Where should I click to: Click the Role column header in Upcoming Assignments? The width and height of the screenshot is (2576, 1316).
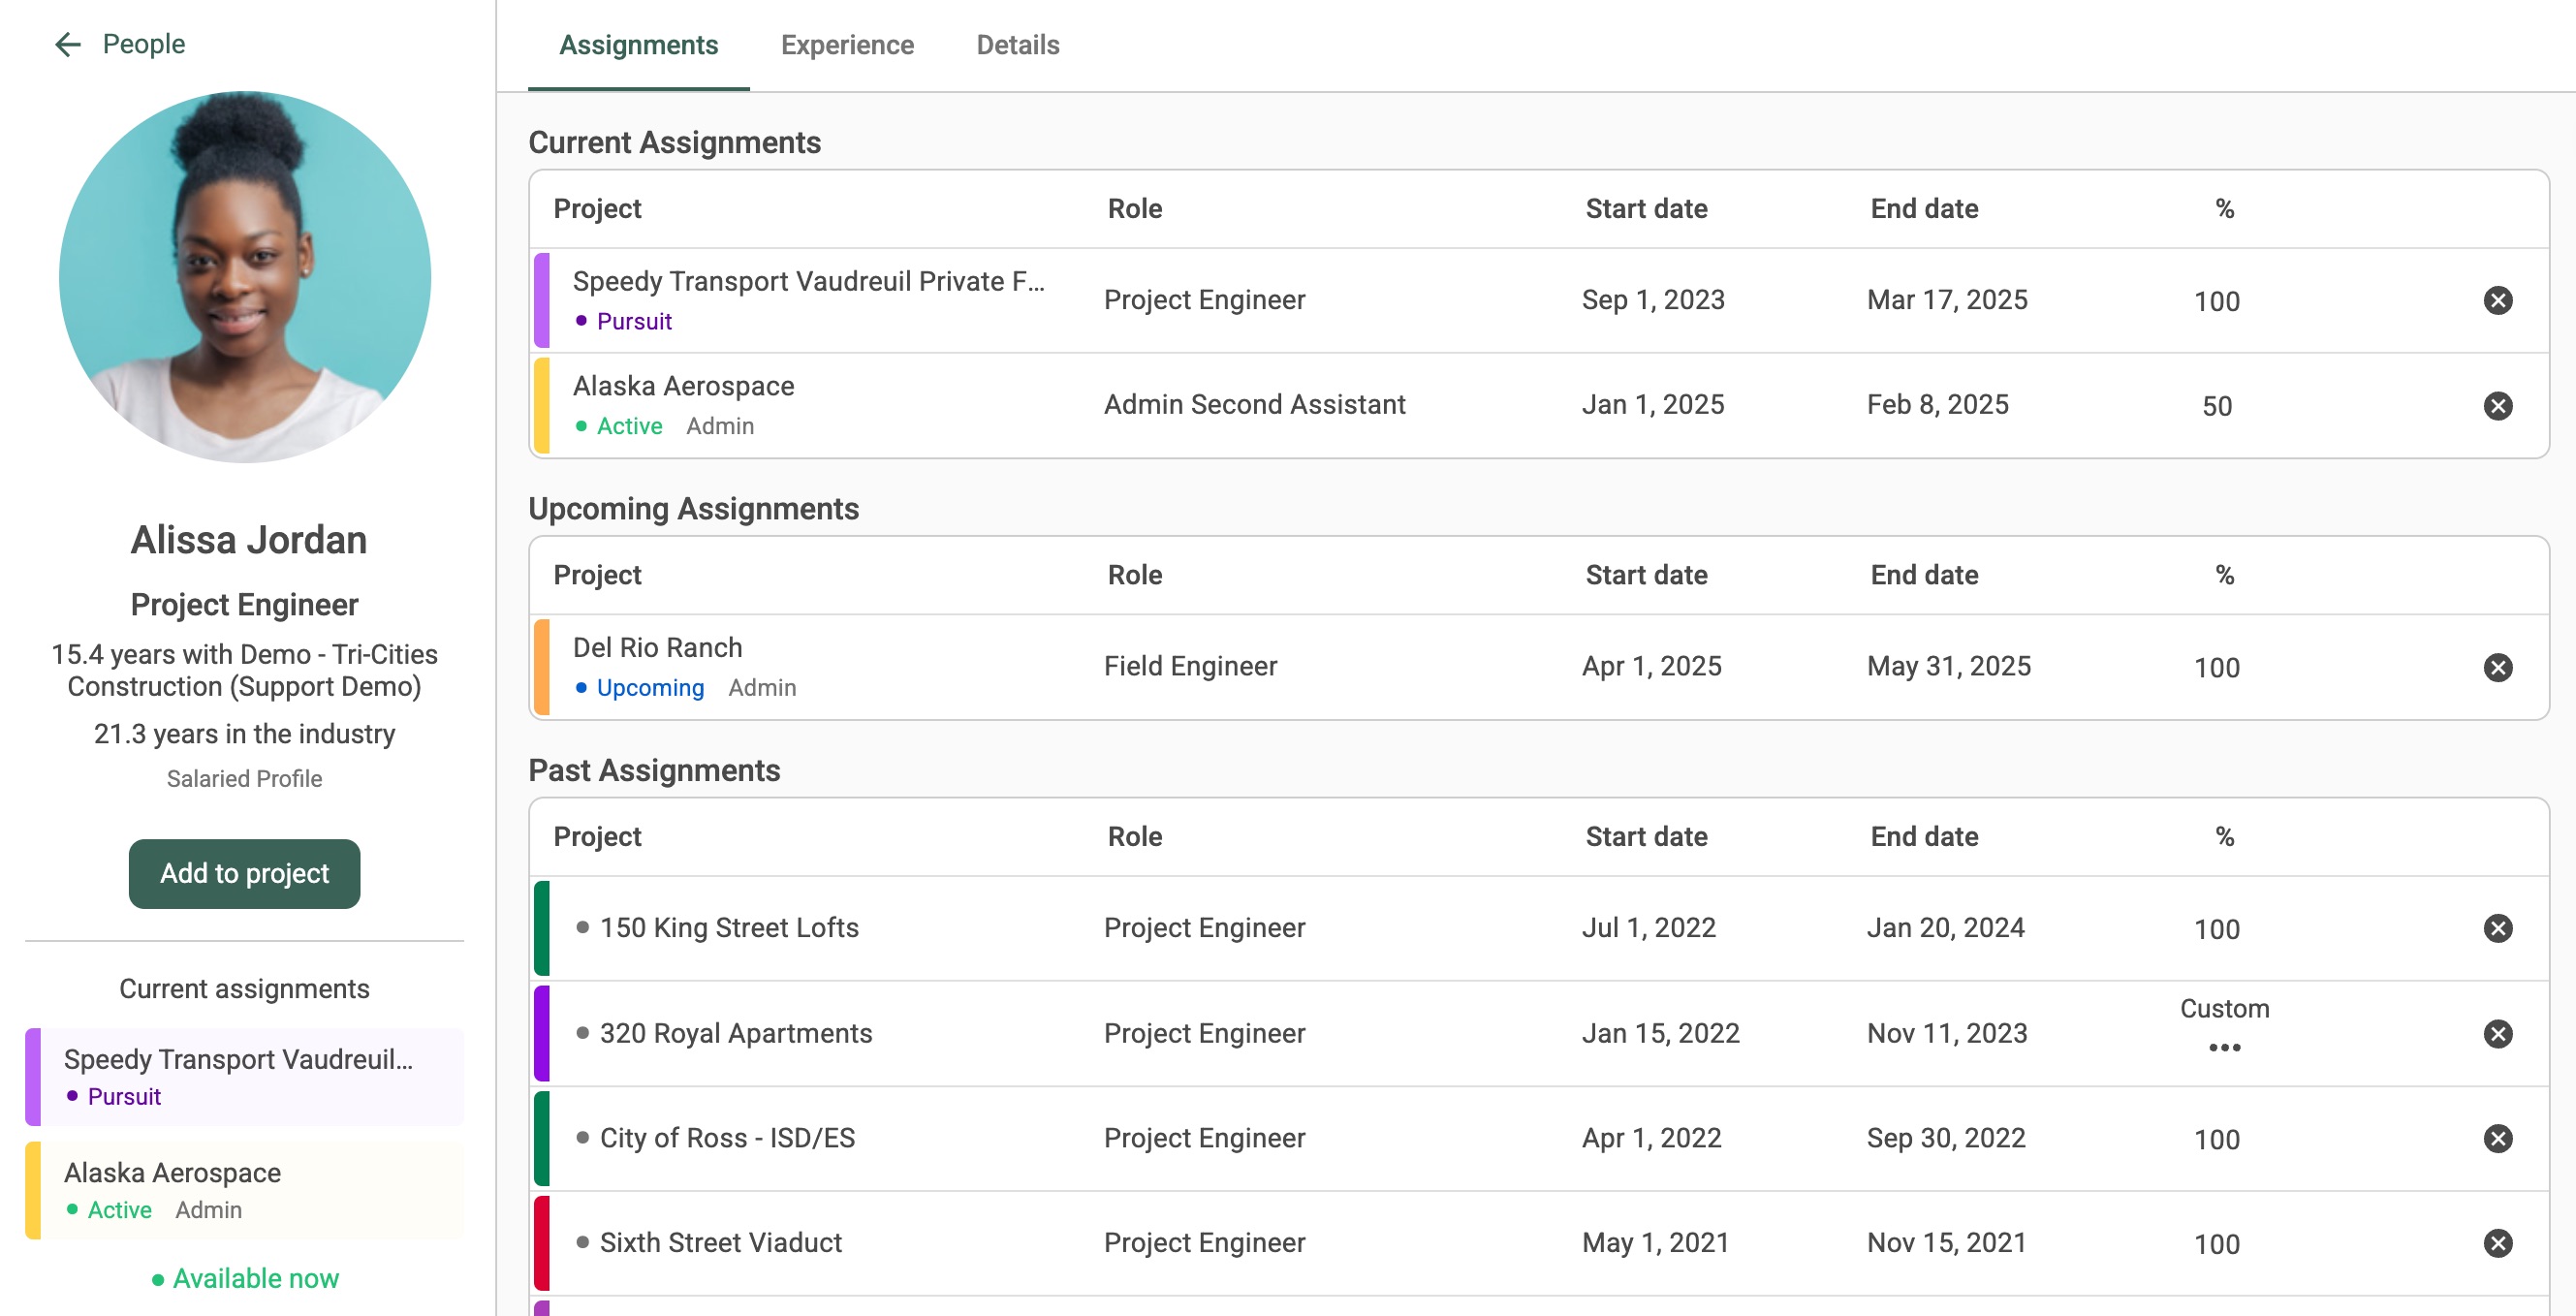click(1134, 575)
